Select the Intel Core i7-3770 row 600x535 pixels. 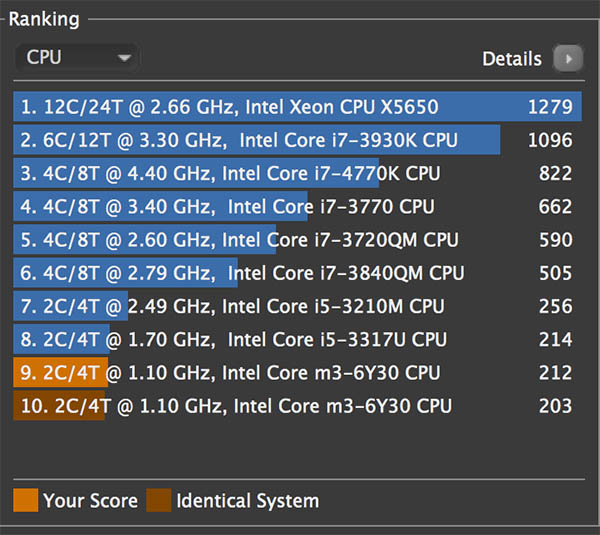(297, 207)
